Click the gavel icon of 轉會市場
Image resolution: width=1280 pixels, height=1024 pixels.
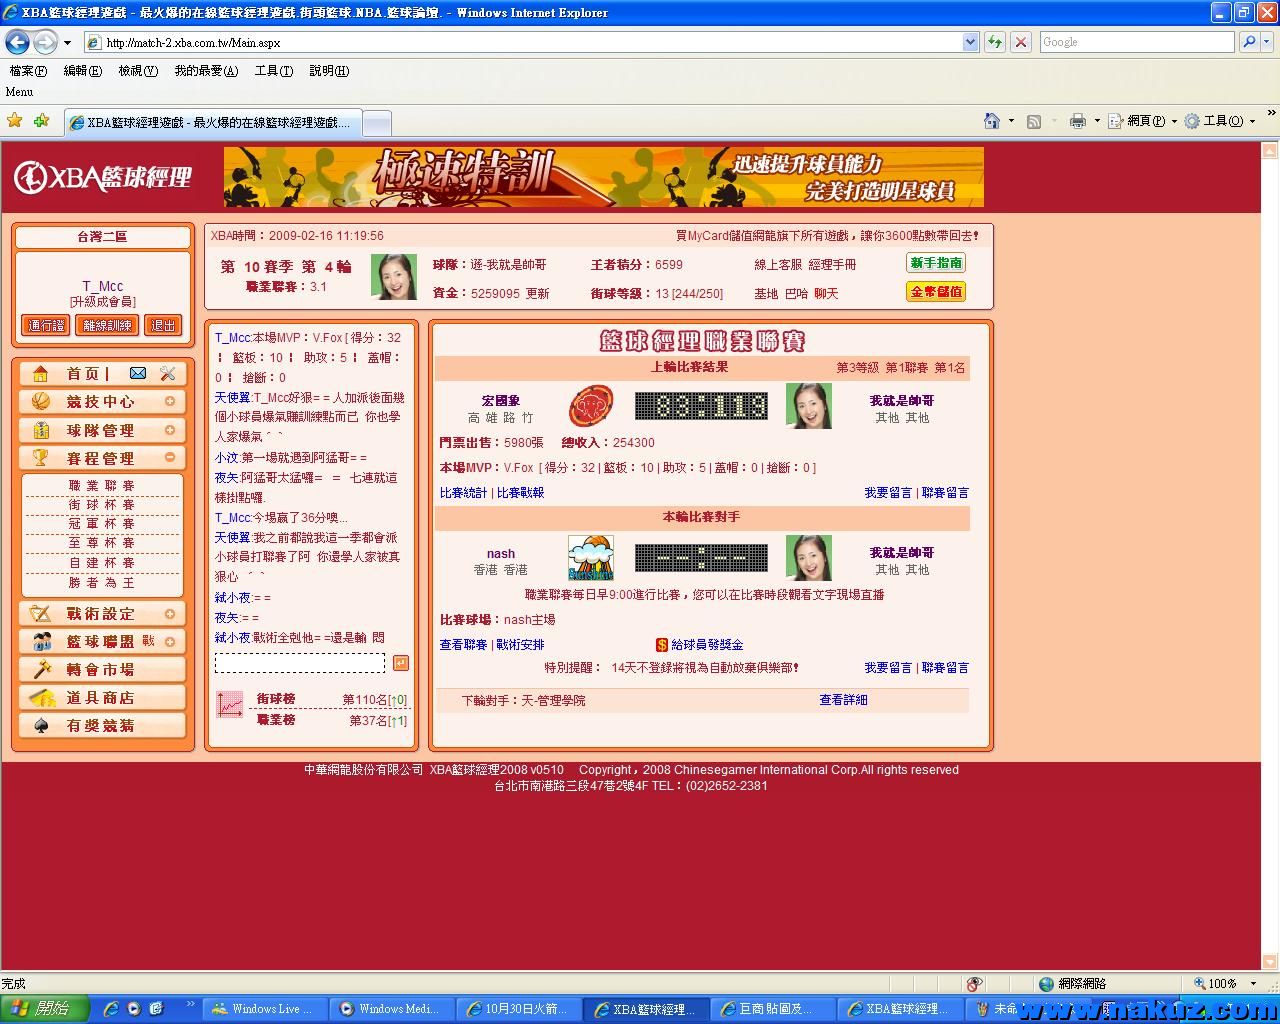pyautogui.click(x=41, y=669)
